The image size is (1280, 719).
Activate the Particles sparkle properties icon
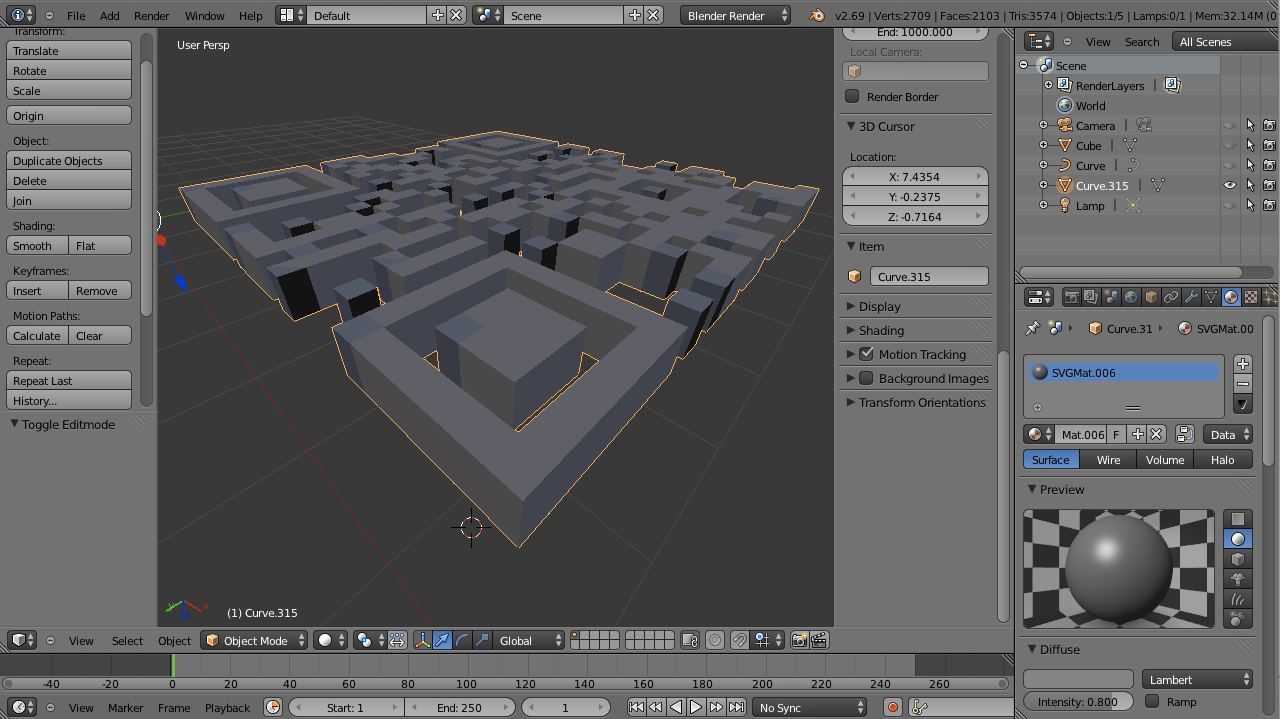click(1268, 297)
